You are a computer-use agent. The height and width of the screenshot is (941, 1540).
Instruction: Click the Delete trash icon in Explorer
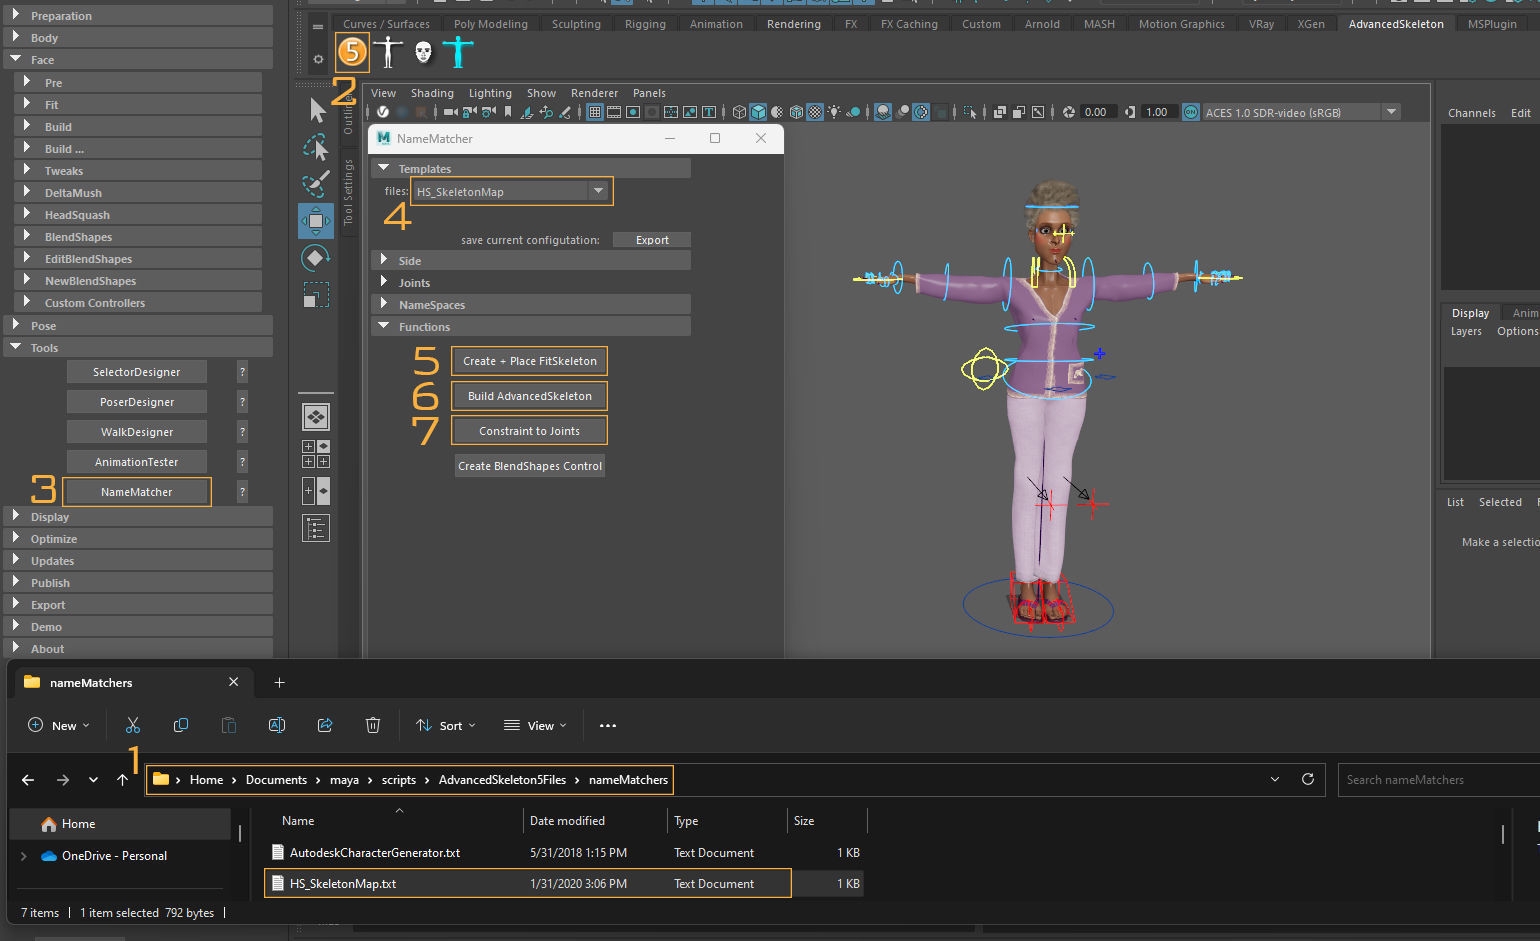point(373,725)
